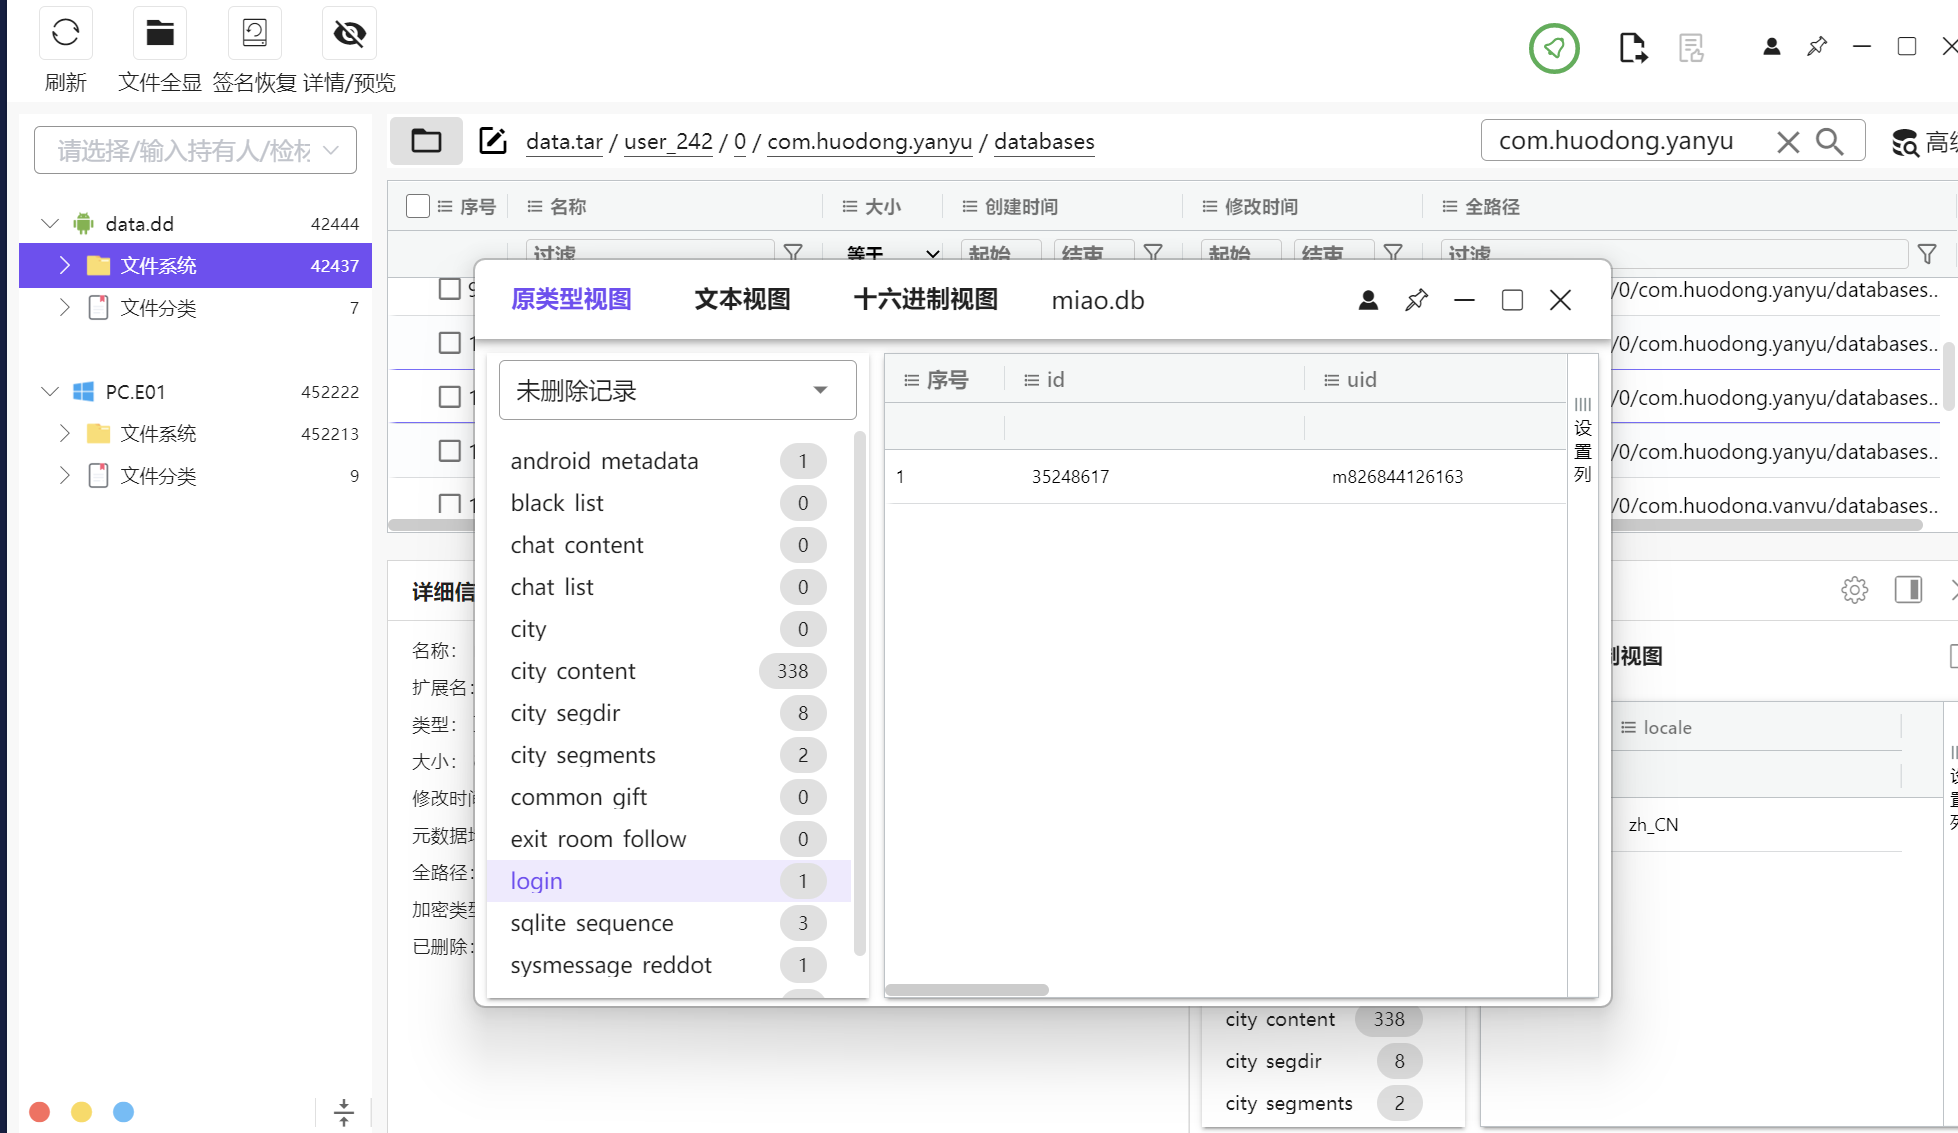Click the folder icon button before breadcrumb path
The width and height of the screenshot is (1958, 1133).
pyautogui.click(x=426, y=141)
